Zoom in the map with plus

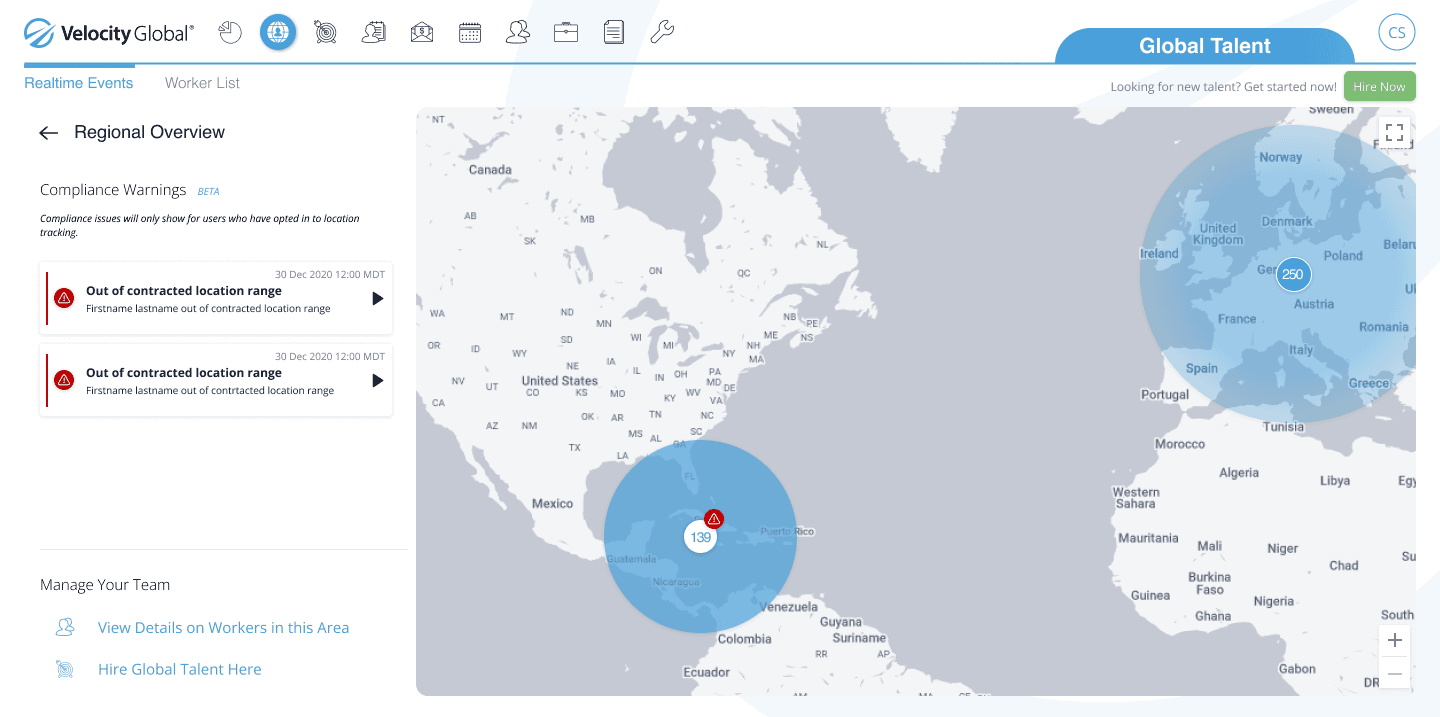click(1394, 640)
